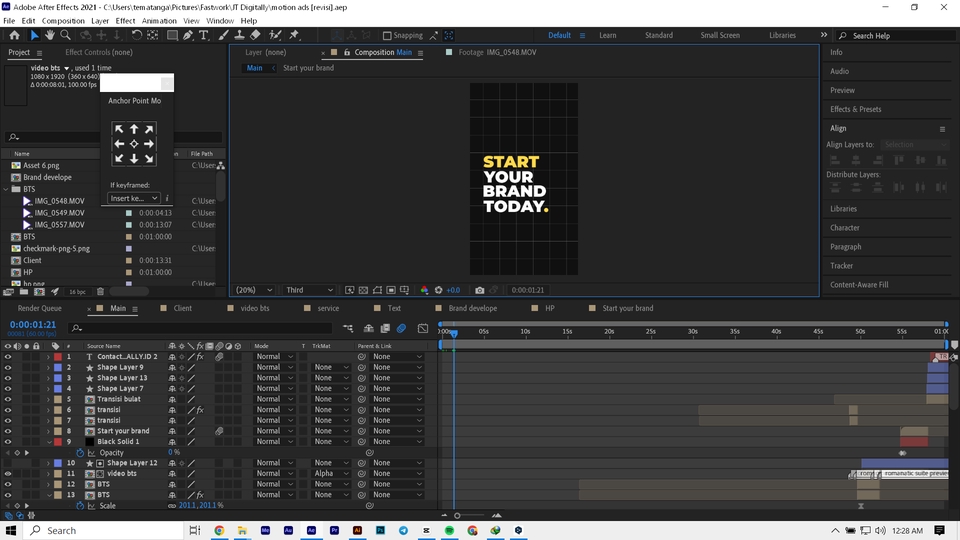Viewport: 960px width, 540px height.
Task: Open the Animation menu
Action: 159,21
